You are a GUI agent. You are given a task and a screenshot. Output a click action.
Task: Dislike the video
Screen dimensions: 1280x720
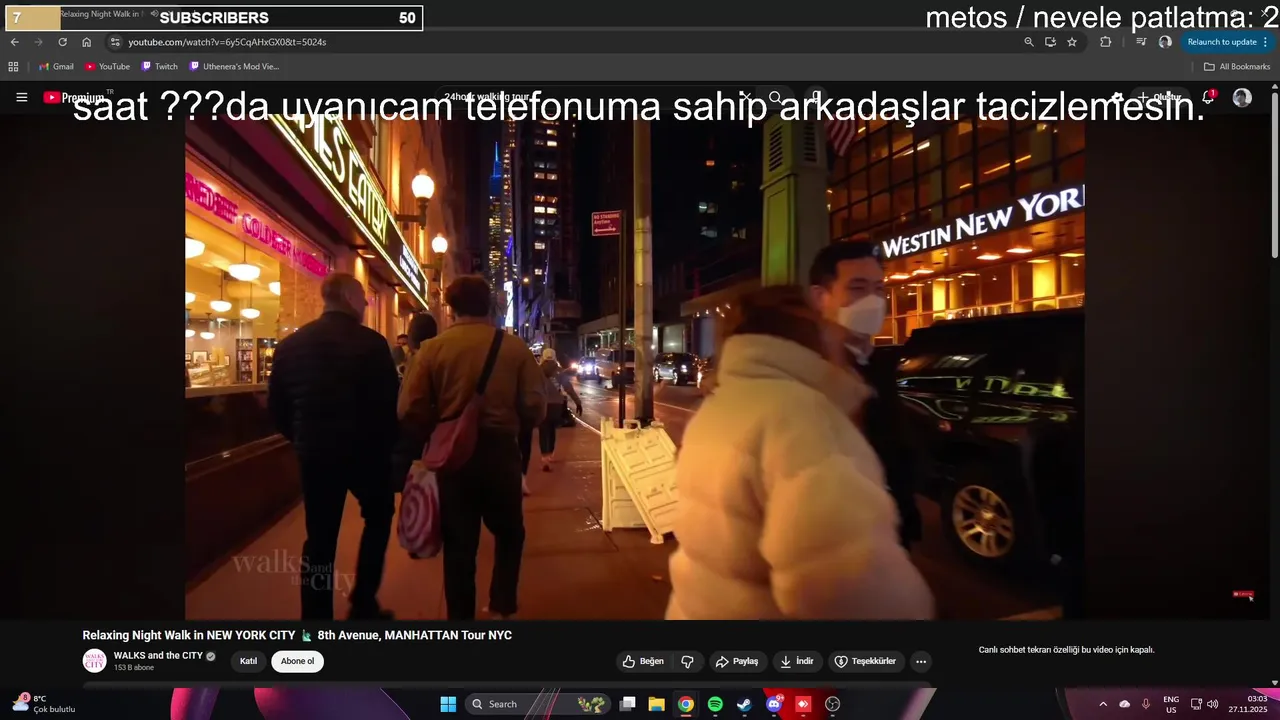coord(687,661)
